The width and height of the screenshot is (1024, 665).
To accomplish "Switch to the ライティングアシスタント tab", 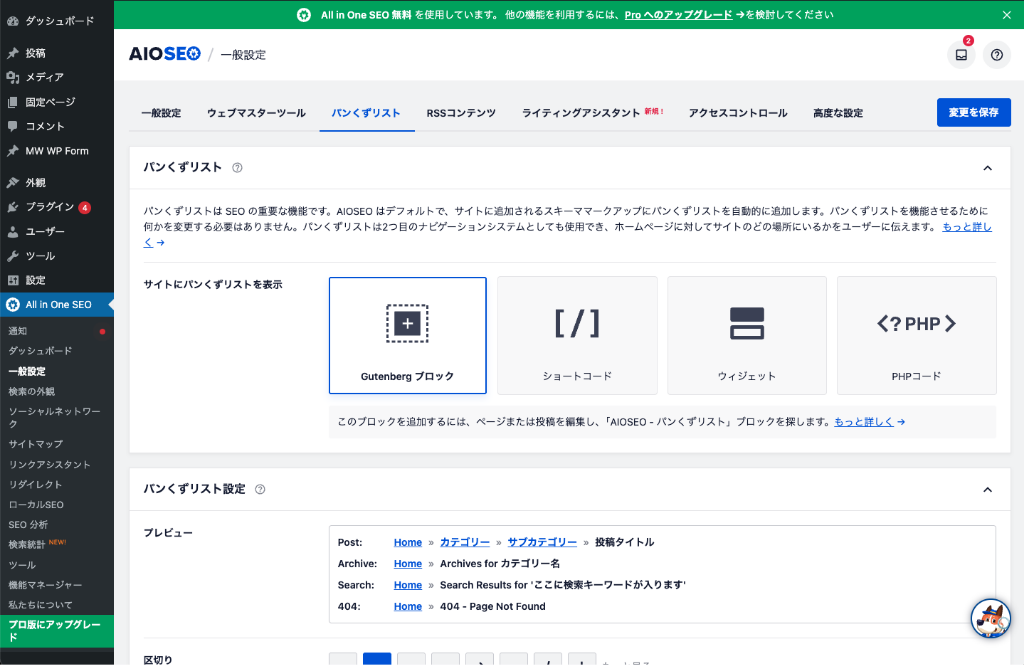I will coord(581,113).
